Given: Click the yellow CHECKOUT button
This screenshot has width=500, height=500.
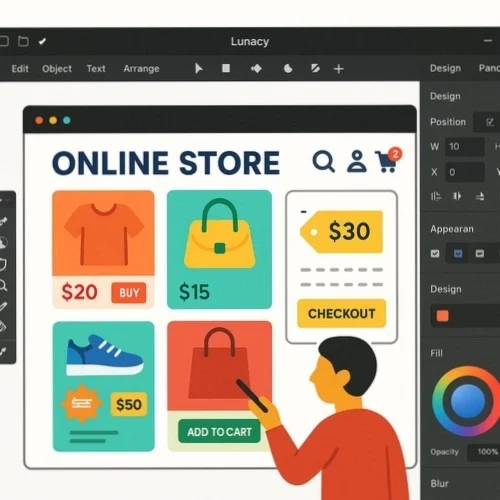Looking at the screenshot, I should [x=342, y=314].
